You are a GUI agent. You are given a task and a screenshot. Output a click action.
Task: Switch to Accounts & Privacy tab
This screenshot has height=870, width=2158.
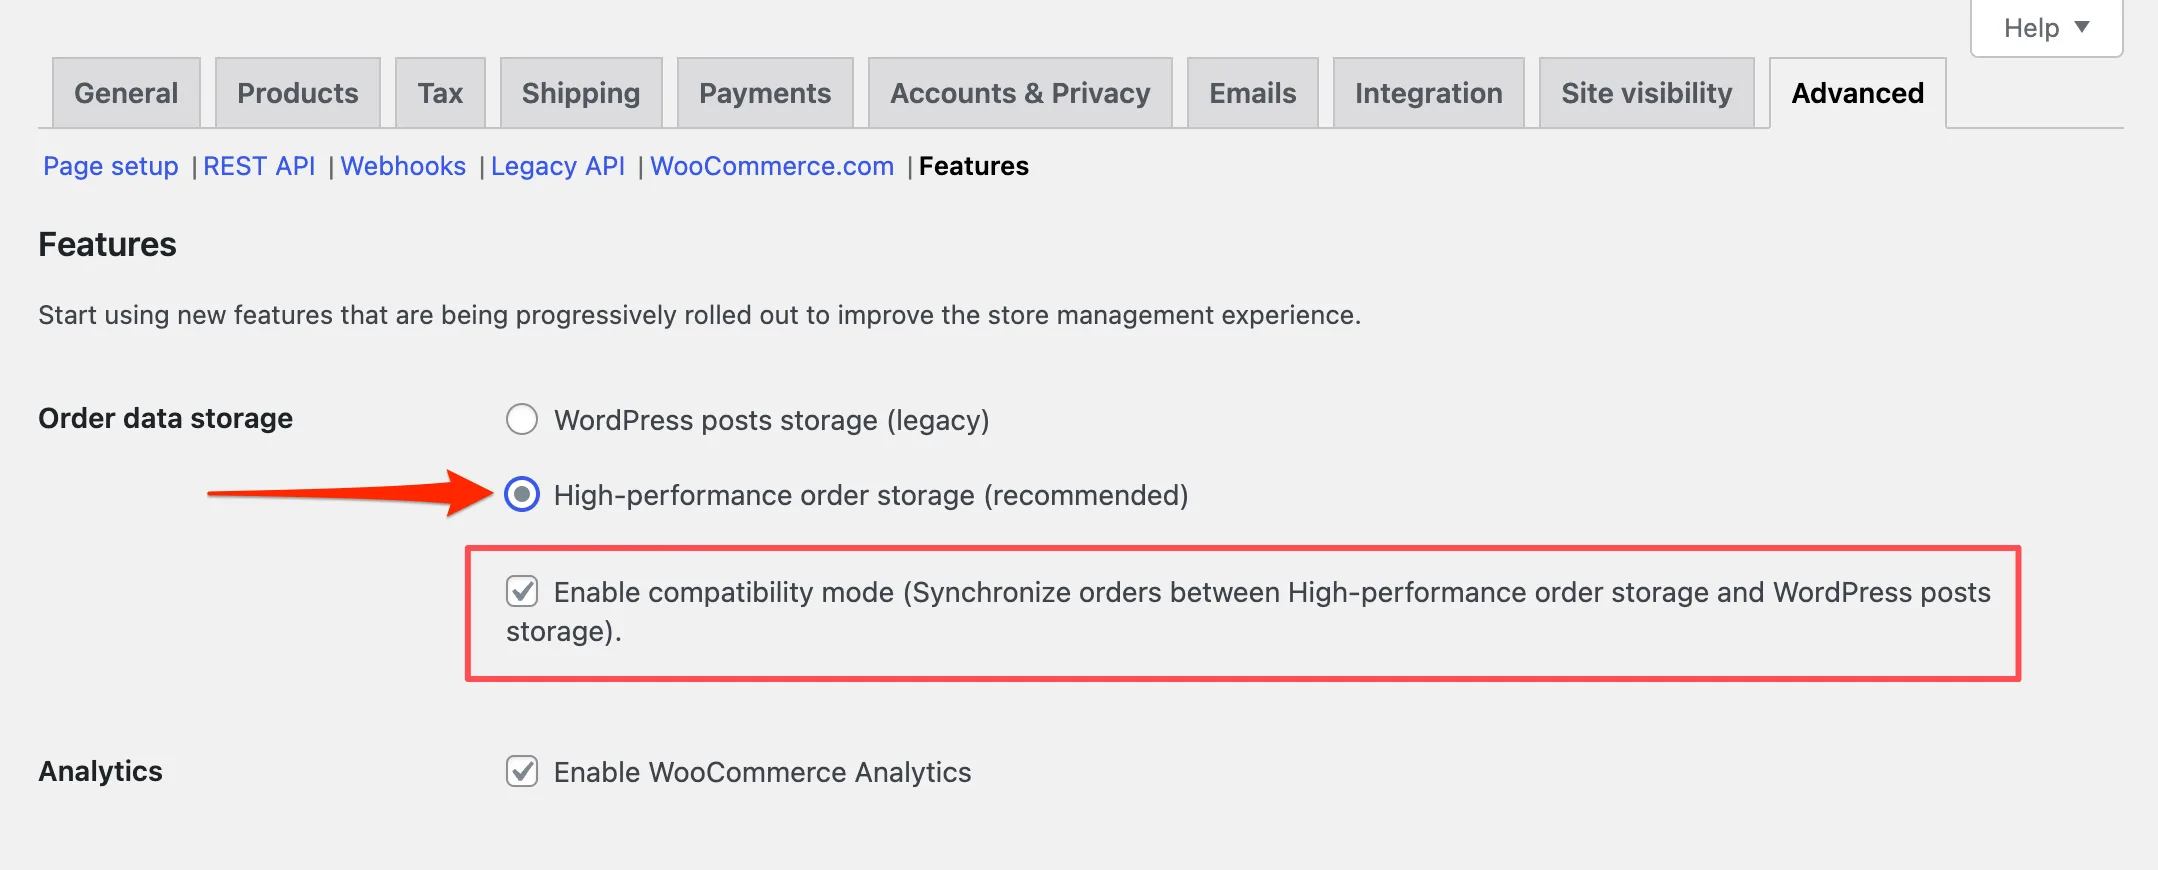(1020, 93)
